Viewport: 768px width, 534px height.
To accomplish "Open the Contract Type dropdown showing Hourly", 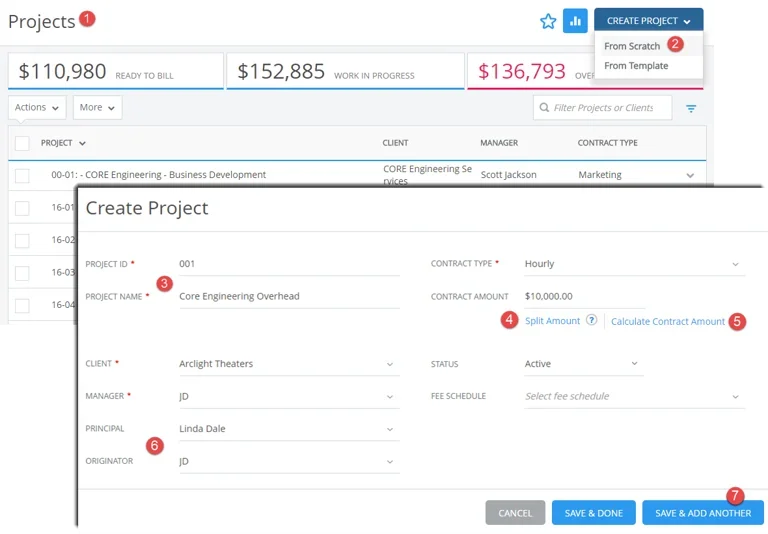I will (x=634, y=264).
